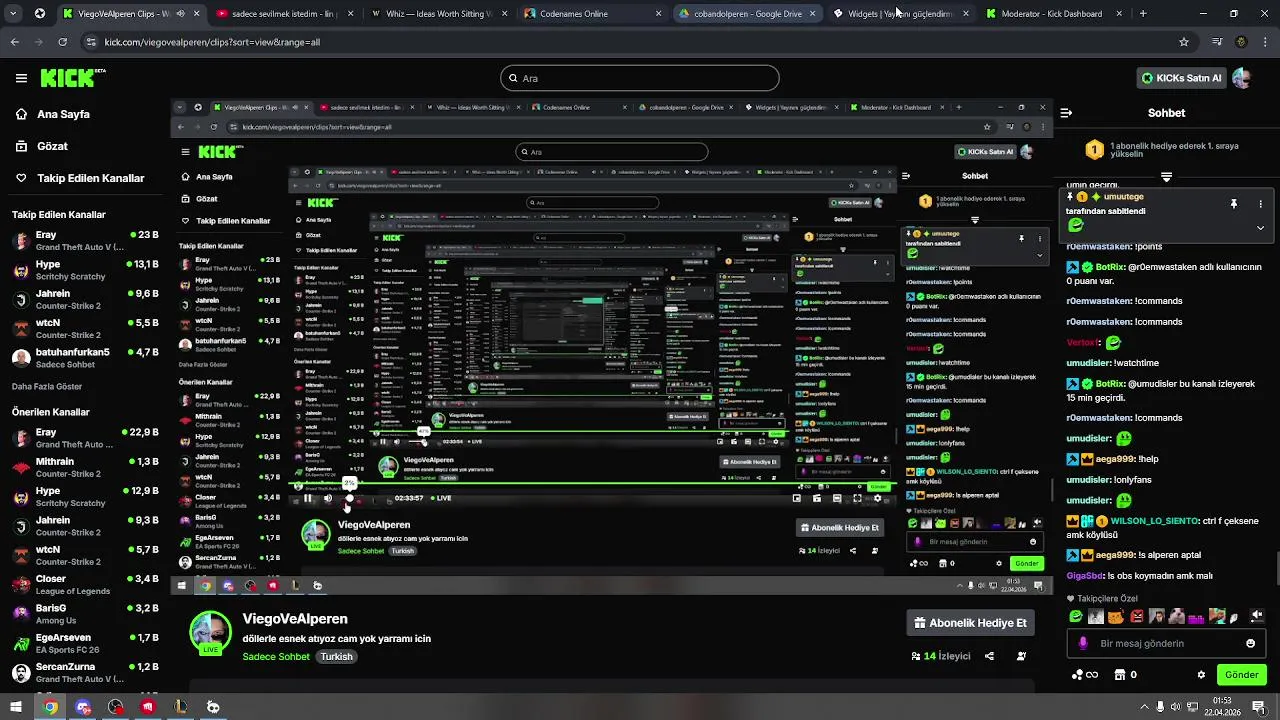
Task: Click the gift leaderboard banner
Action: tap(1166, 150)
